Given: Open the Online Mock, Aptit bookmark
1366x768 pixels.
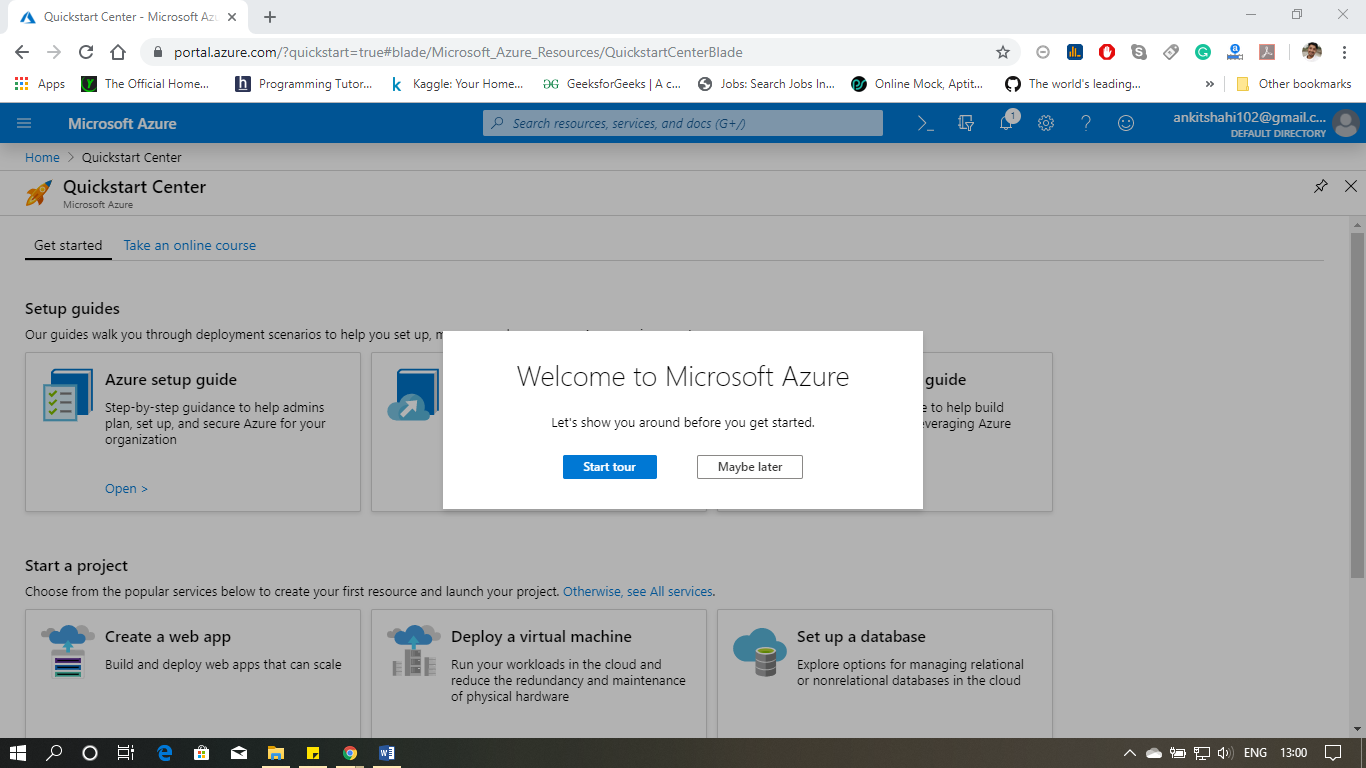Looking at the screenshot, I should 918,84.
